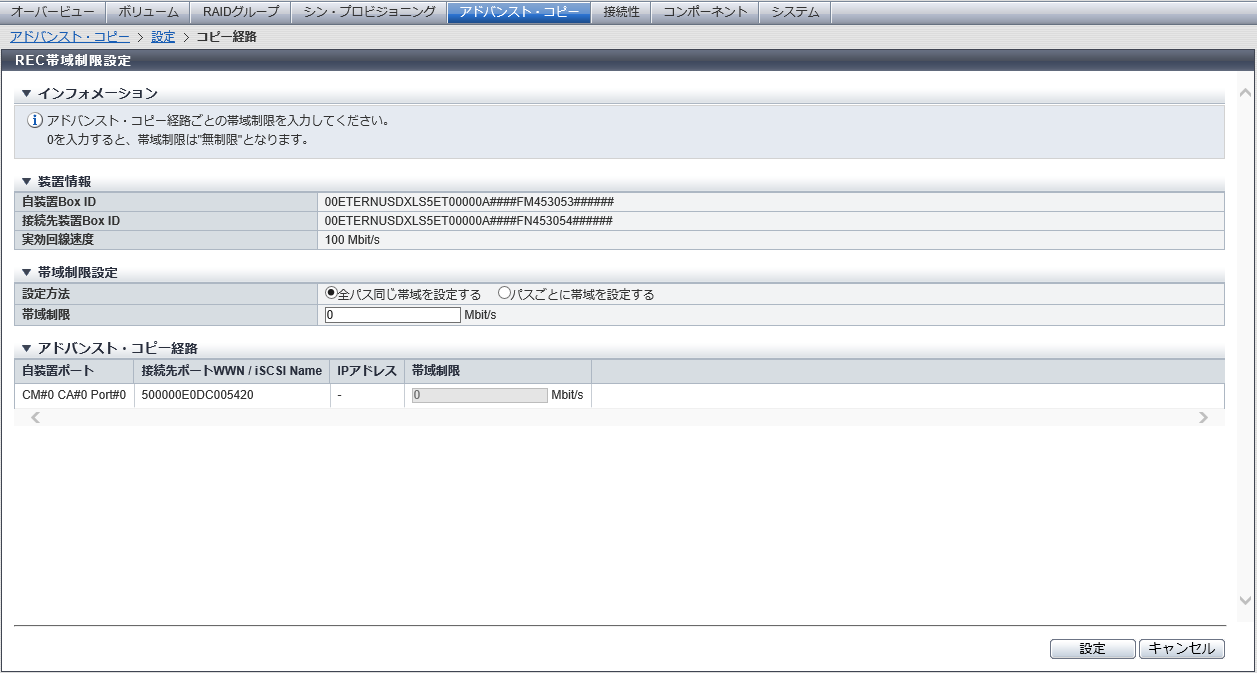The width and height of the screenshot is (1257, 673).
Task: Select 全パス同じ帯域を設定する radio option
Action: click(x=331, y=294)
